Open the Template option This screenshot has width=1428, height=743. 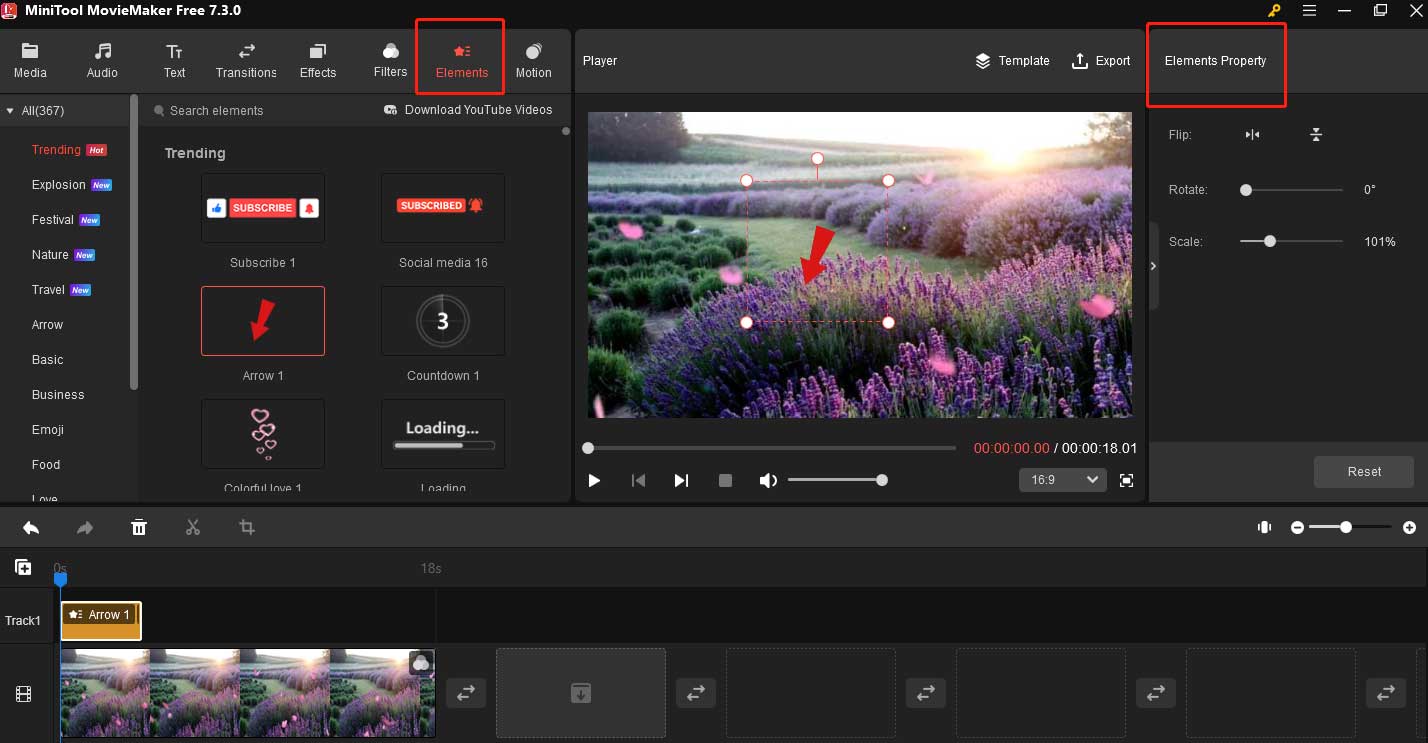(1012, 61)
